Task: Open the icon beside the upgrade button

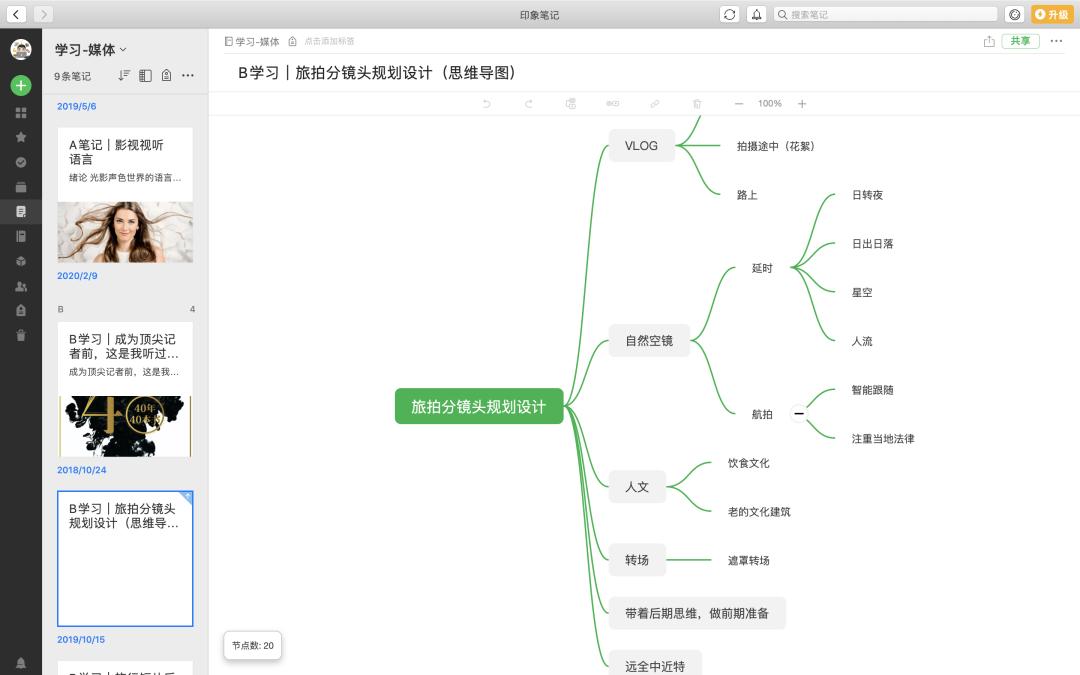Action: (x=1015, y=14)
